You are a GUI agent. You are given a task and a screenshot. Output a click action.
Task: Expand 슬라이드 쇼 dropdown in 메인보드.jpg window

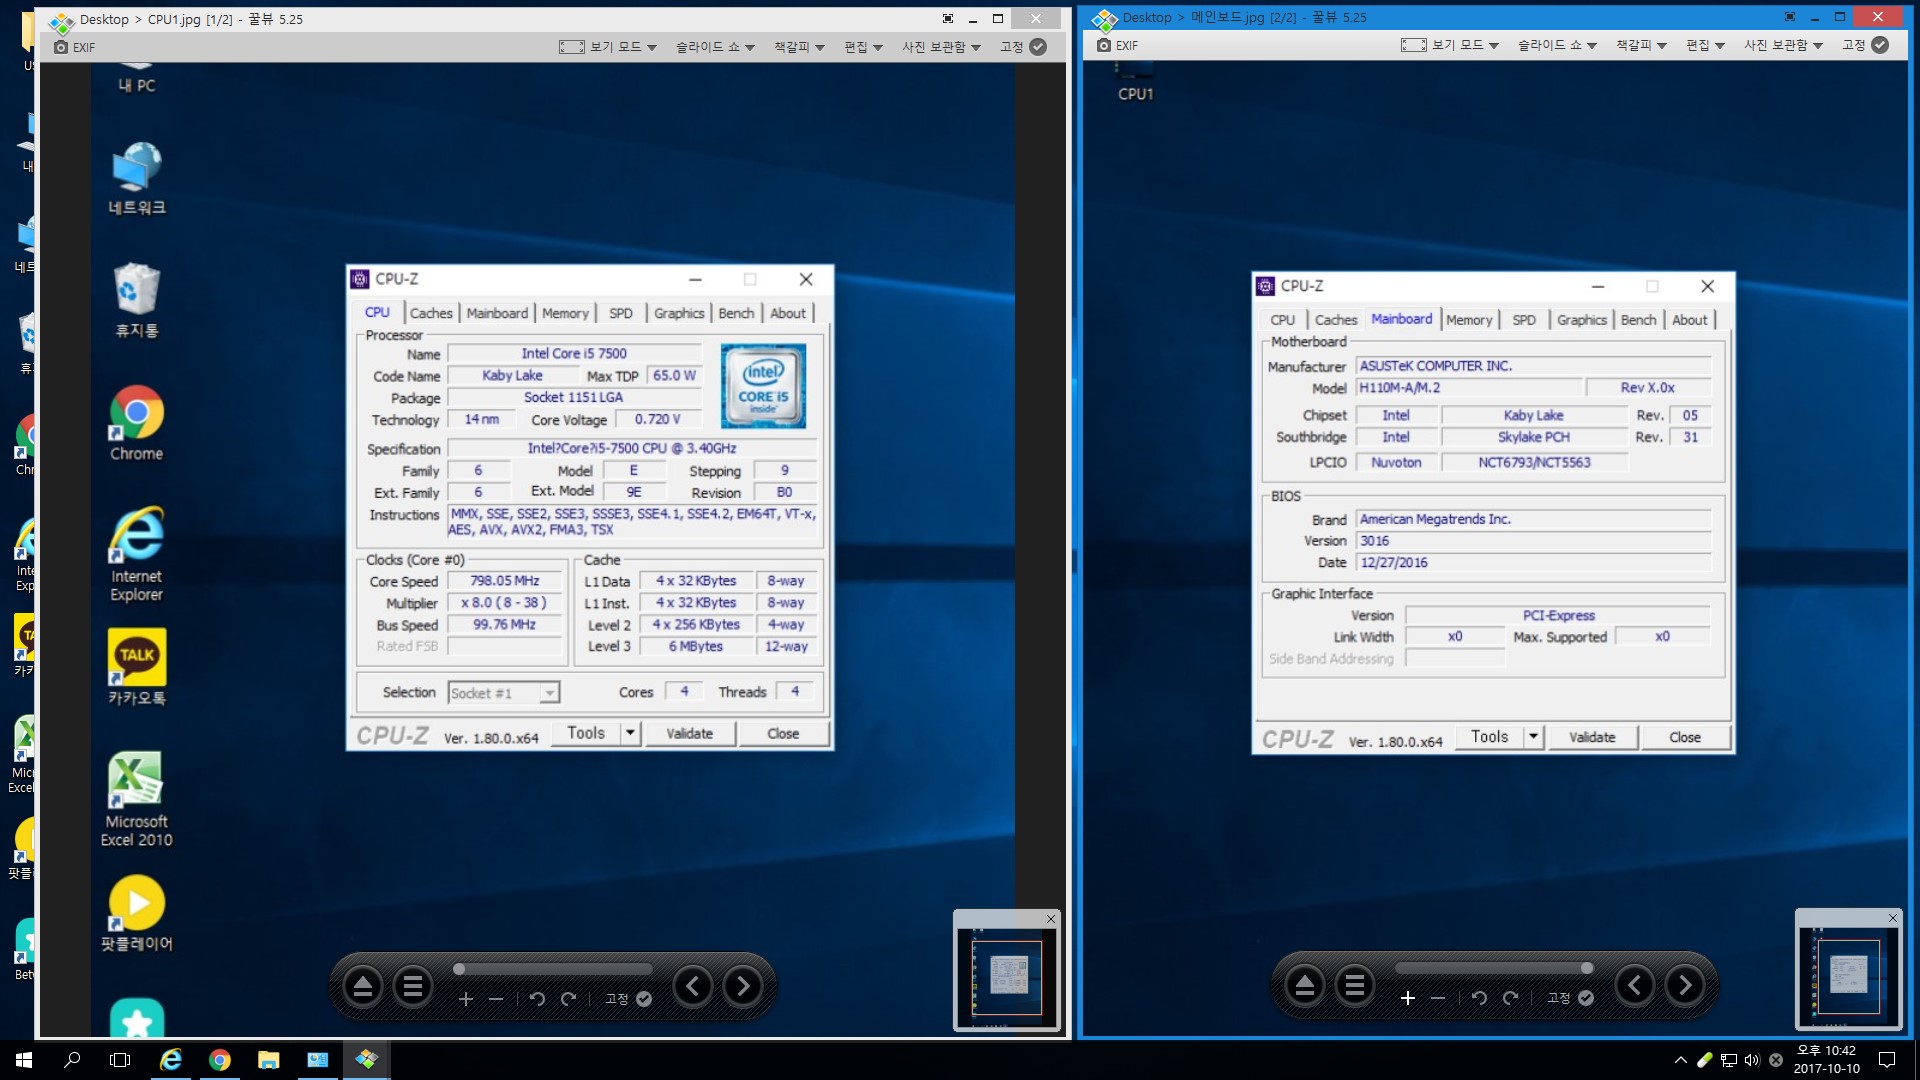1557,45
